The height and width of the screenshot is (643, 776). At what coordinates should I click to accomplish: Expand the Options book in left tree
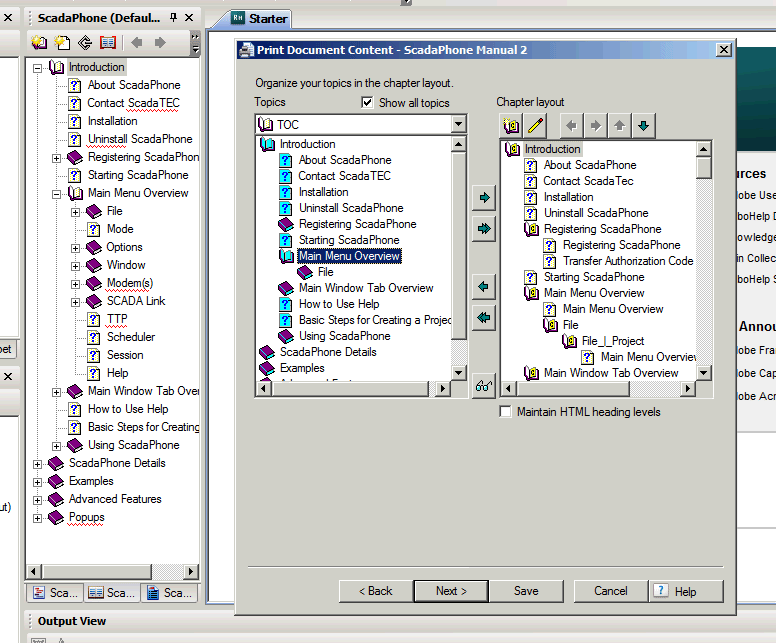coord(75,248)
